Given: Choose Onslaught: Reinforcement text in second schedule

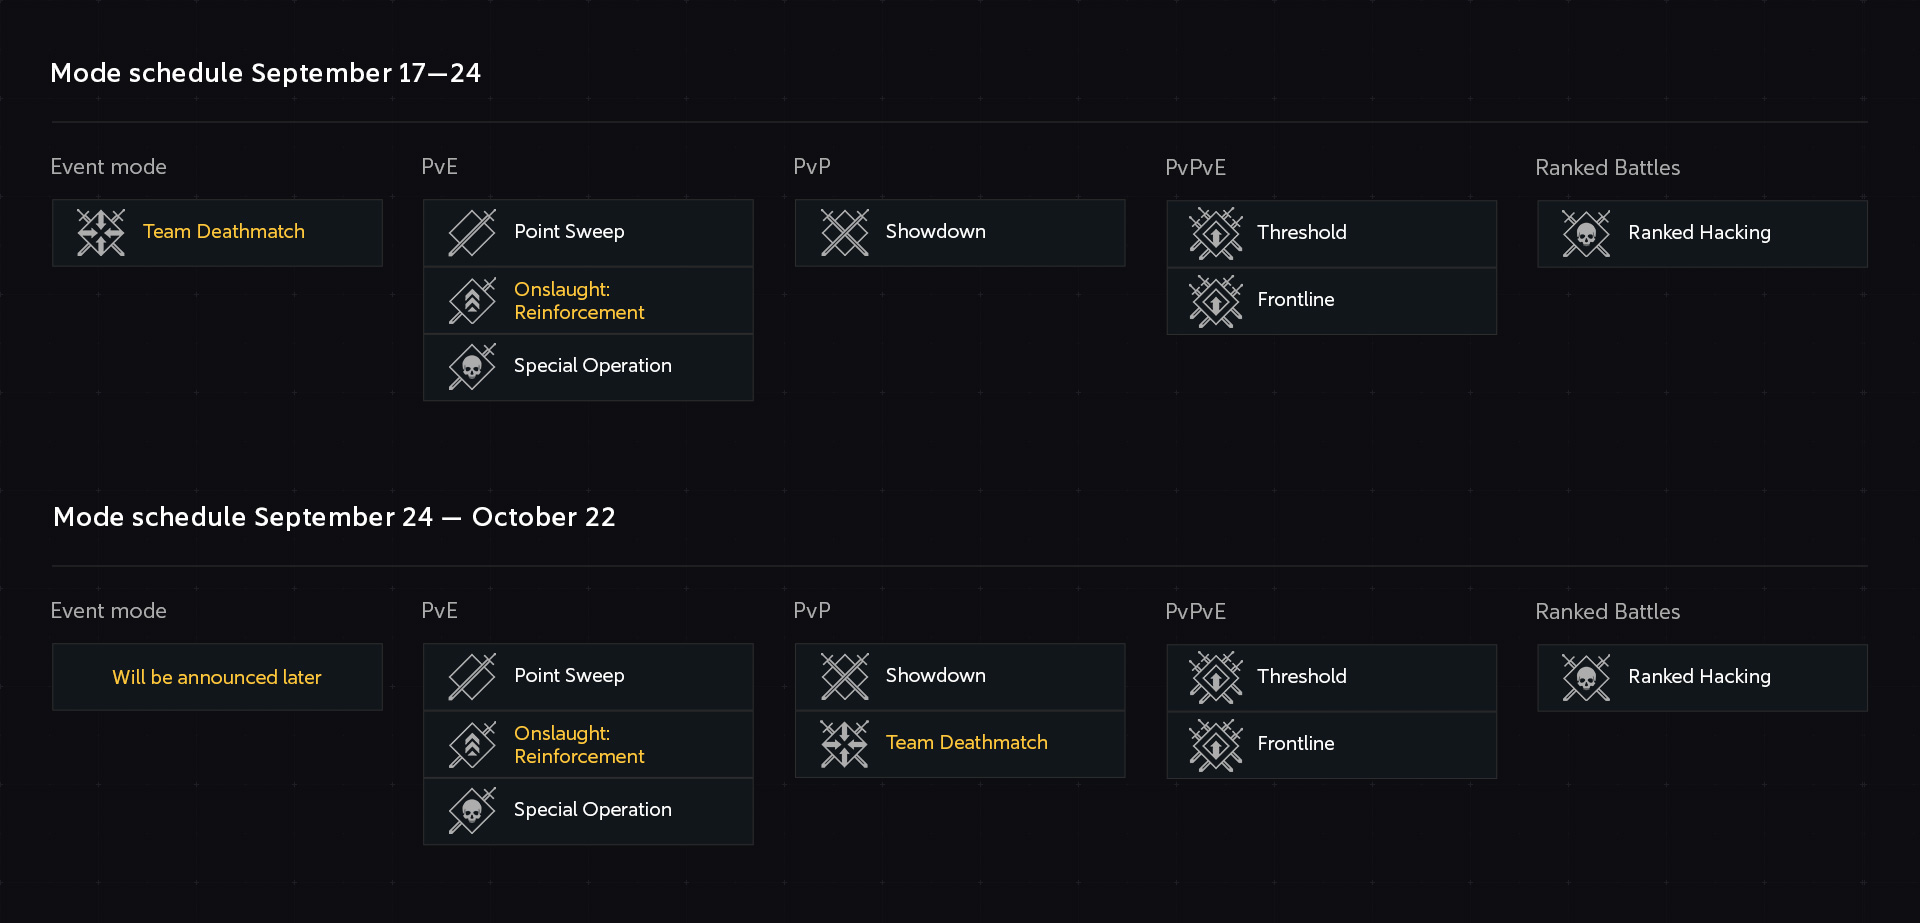Looking at the screenshot, I should pos(579,745).
